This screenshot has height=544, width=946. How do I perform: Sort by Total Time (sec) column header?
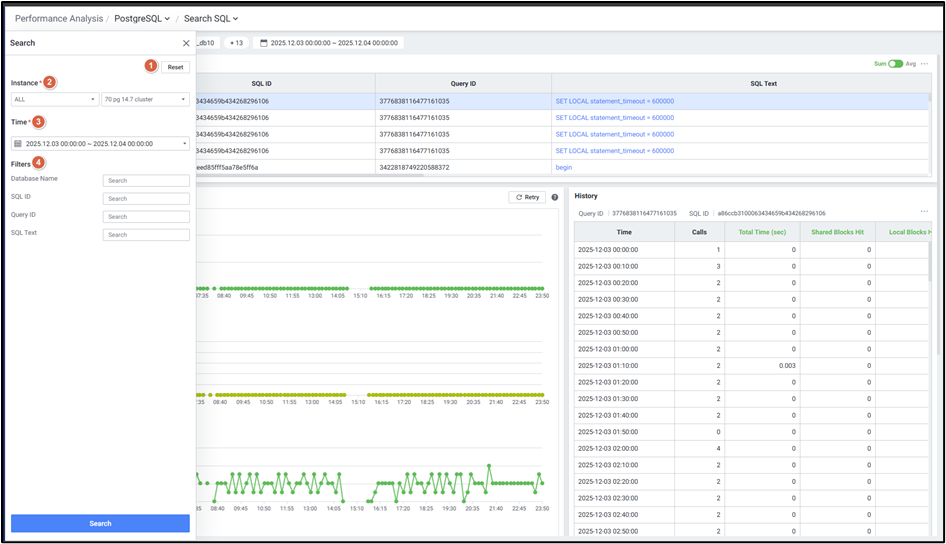point(761,232)
